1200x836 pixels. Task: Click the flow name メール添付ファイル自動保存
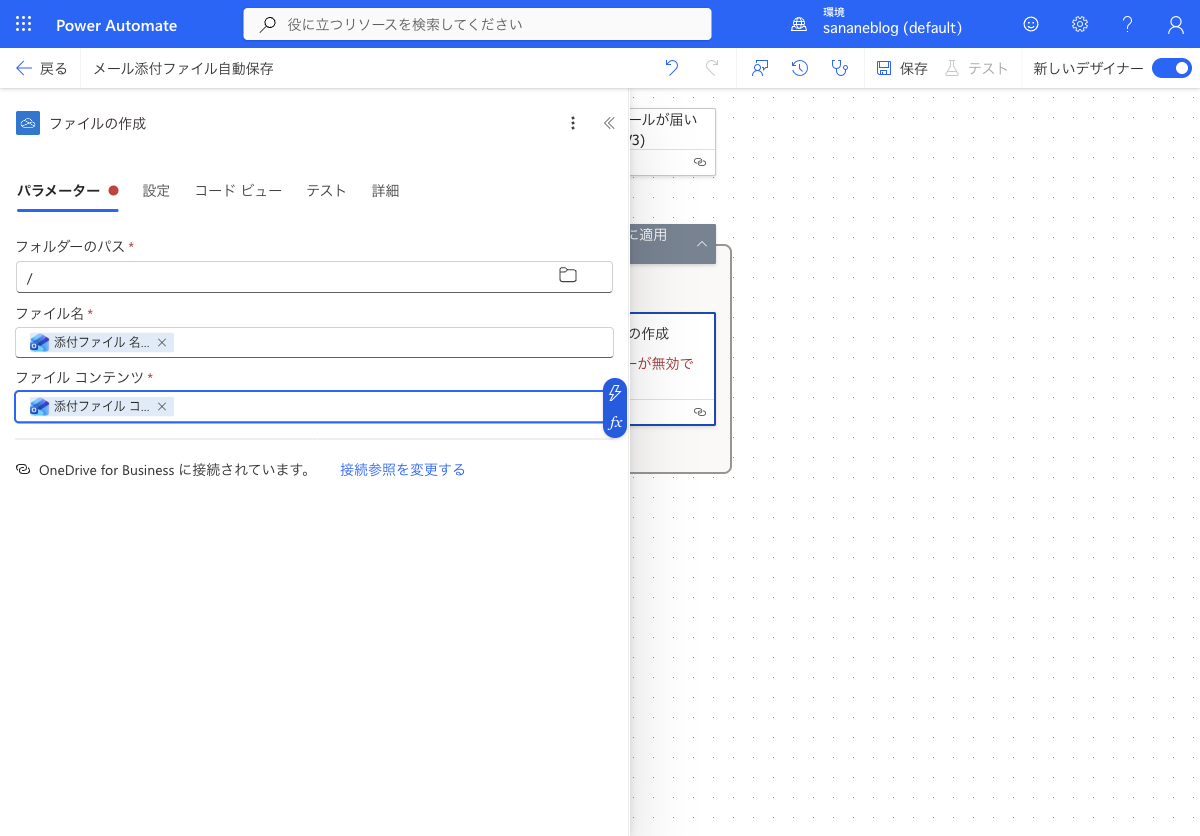[x=183, y=68]
